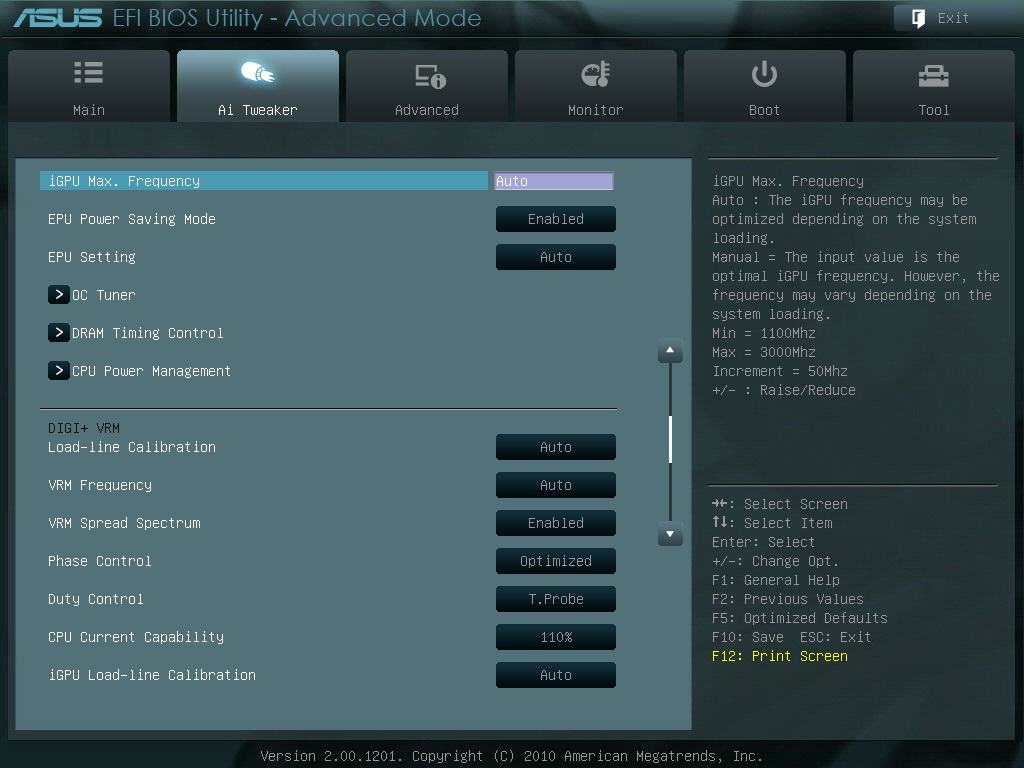Viewport: 1024px width, 768px height.
Task: Open EPU Setting Auto dropdown
Action: pyautogui.click(x=556, y=257)
